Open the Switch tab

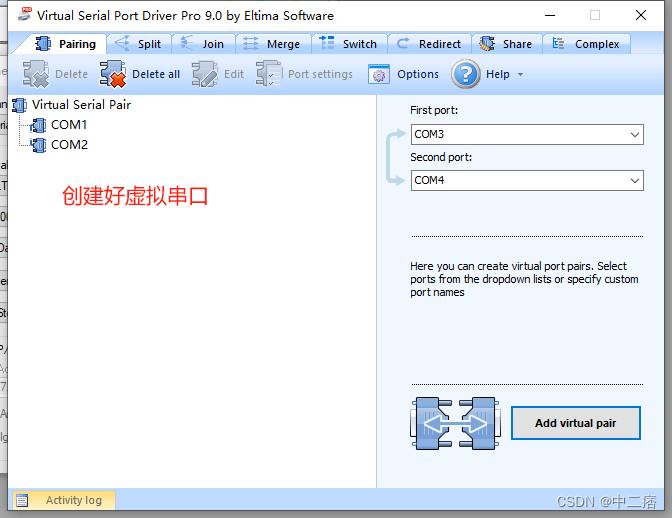349,44
